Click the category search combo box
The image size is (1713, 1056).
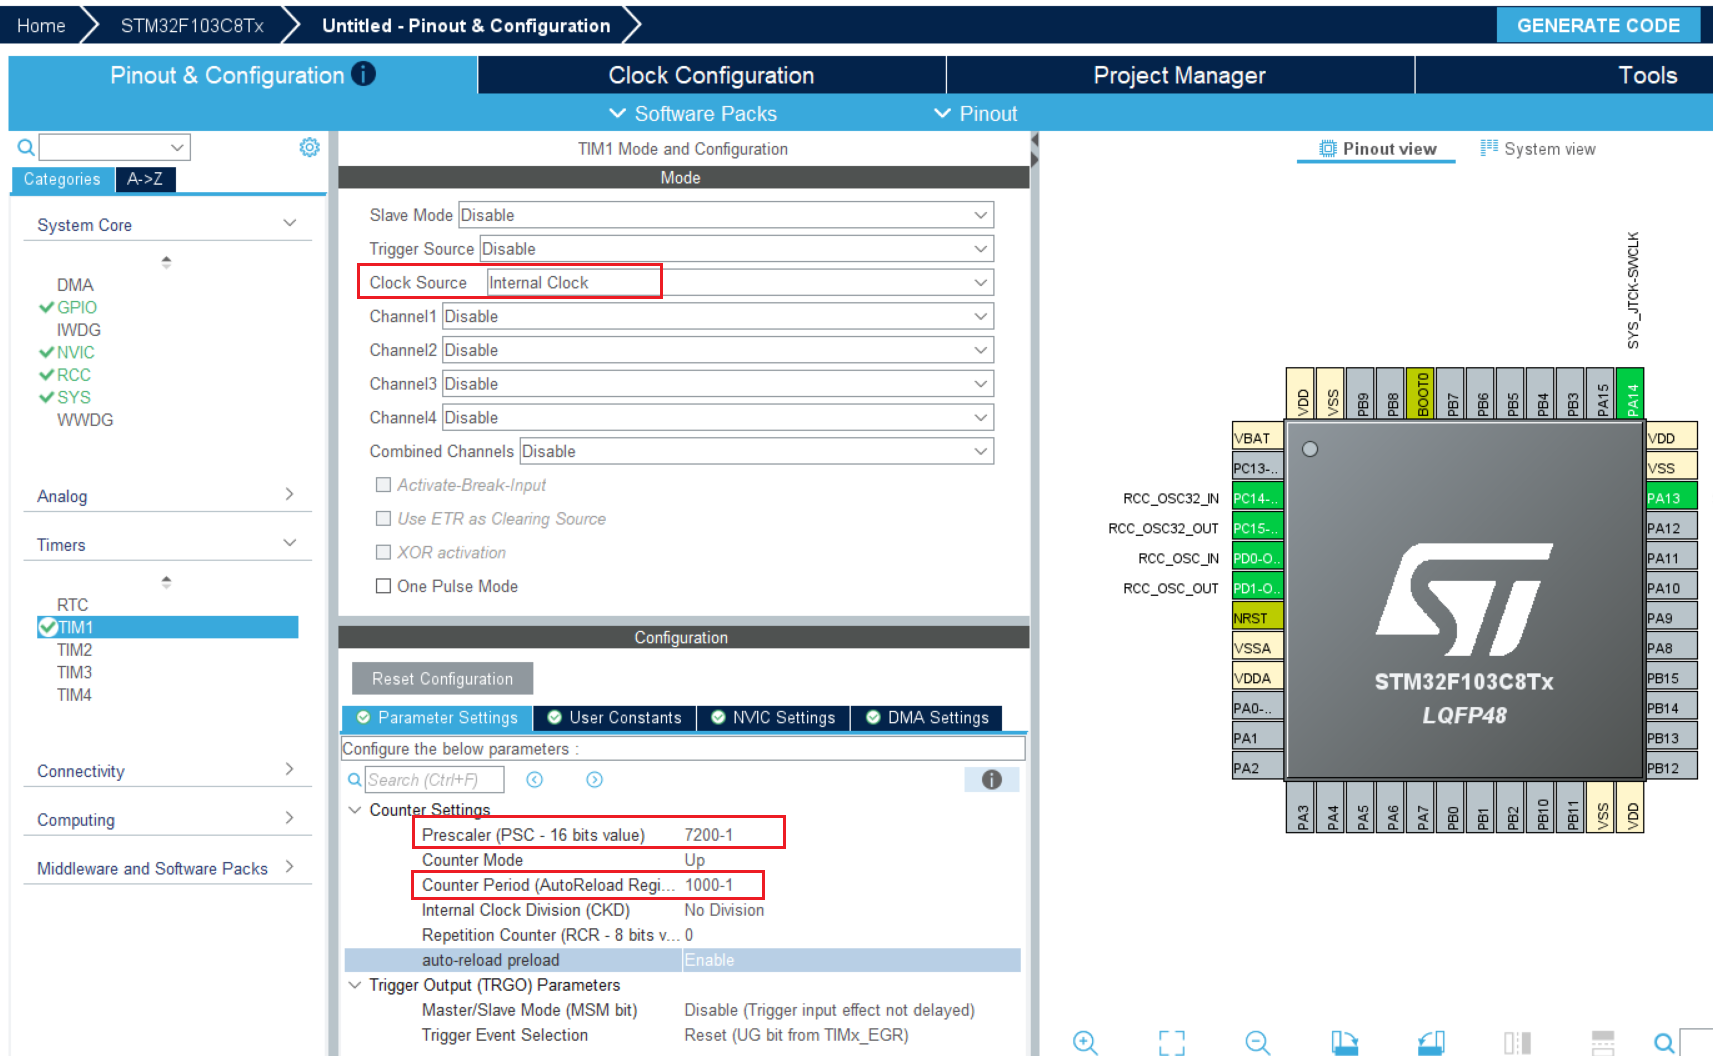[x=114, y=148]
